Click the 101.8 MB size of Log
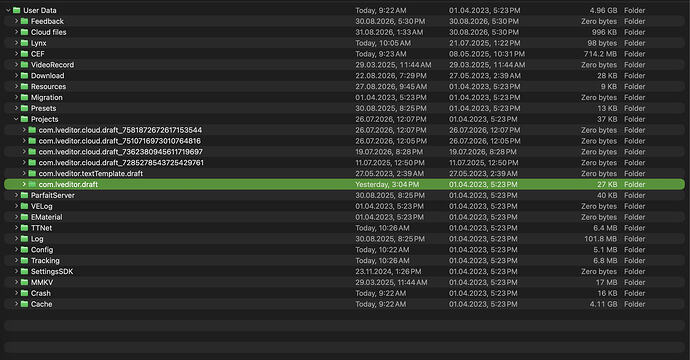 coord(601,239)
